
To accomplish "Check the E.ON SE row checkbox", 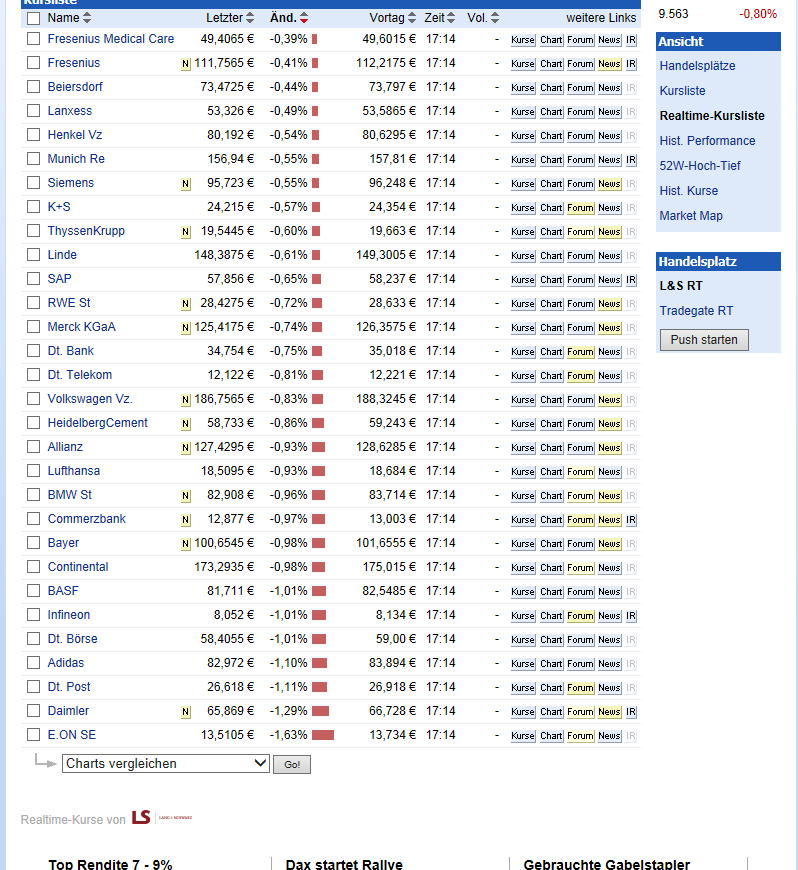I will 34,735.
